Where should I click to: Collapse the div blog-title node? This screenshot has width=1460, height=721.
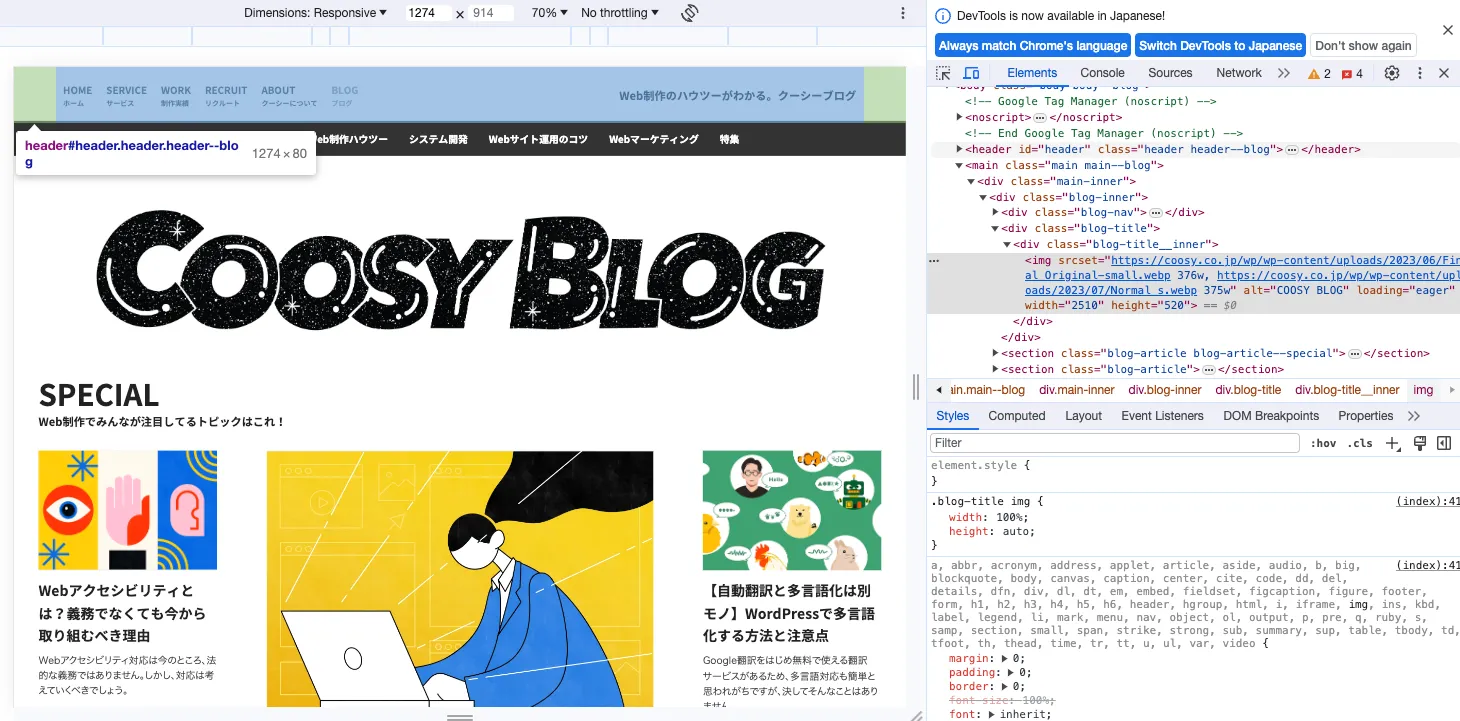click(995, 229)
